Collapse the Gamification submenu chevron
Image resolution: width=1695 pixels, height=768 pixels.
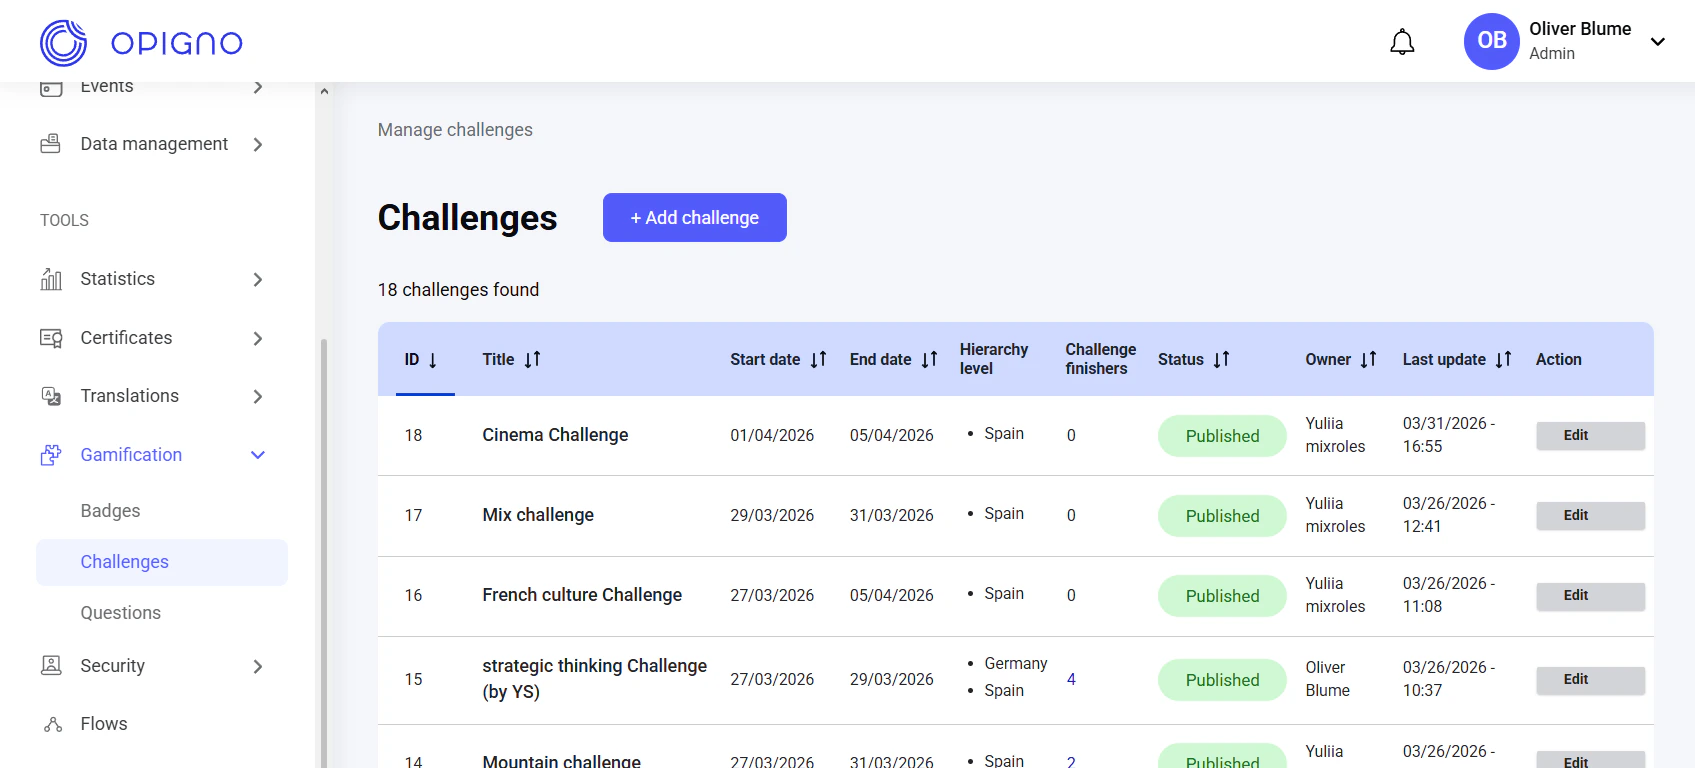[x=258, y=455]
